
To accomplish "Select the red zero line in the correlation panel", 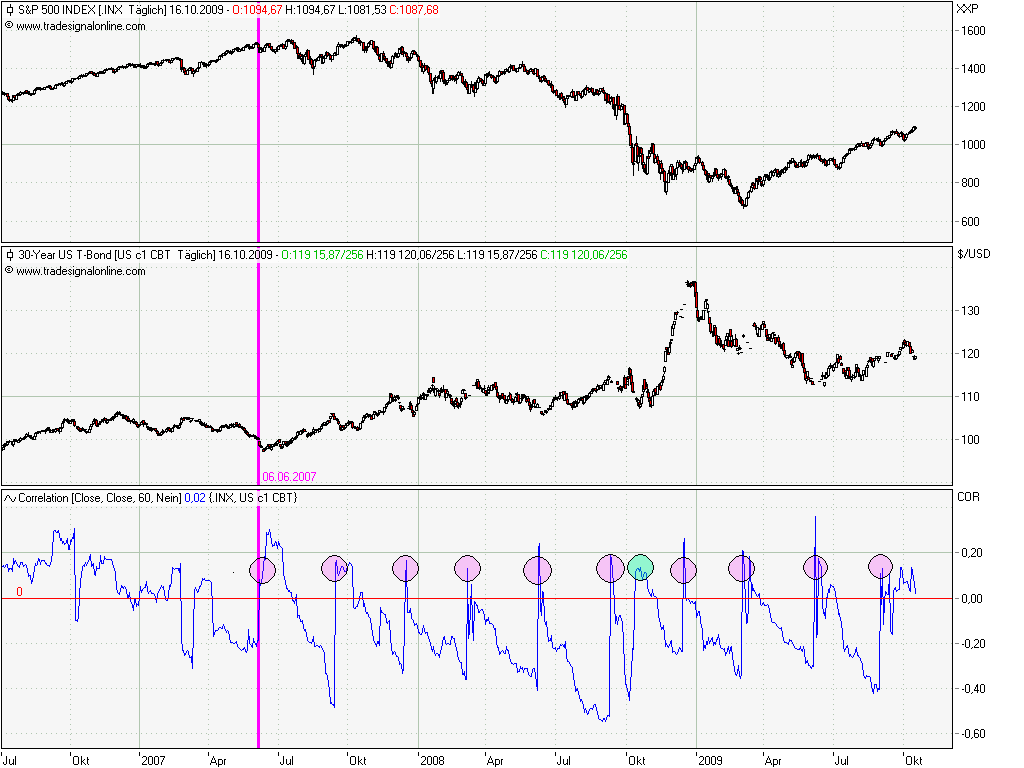I will [x=477, y=598].
